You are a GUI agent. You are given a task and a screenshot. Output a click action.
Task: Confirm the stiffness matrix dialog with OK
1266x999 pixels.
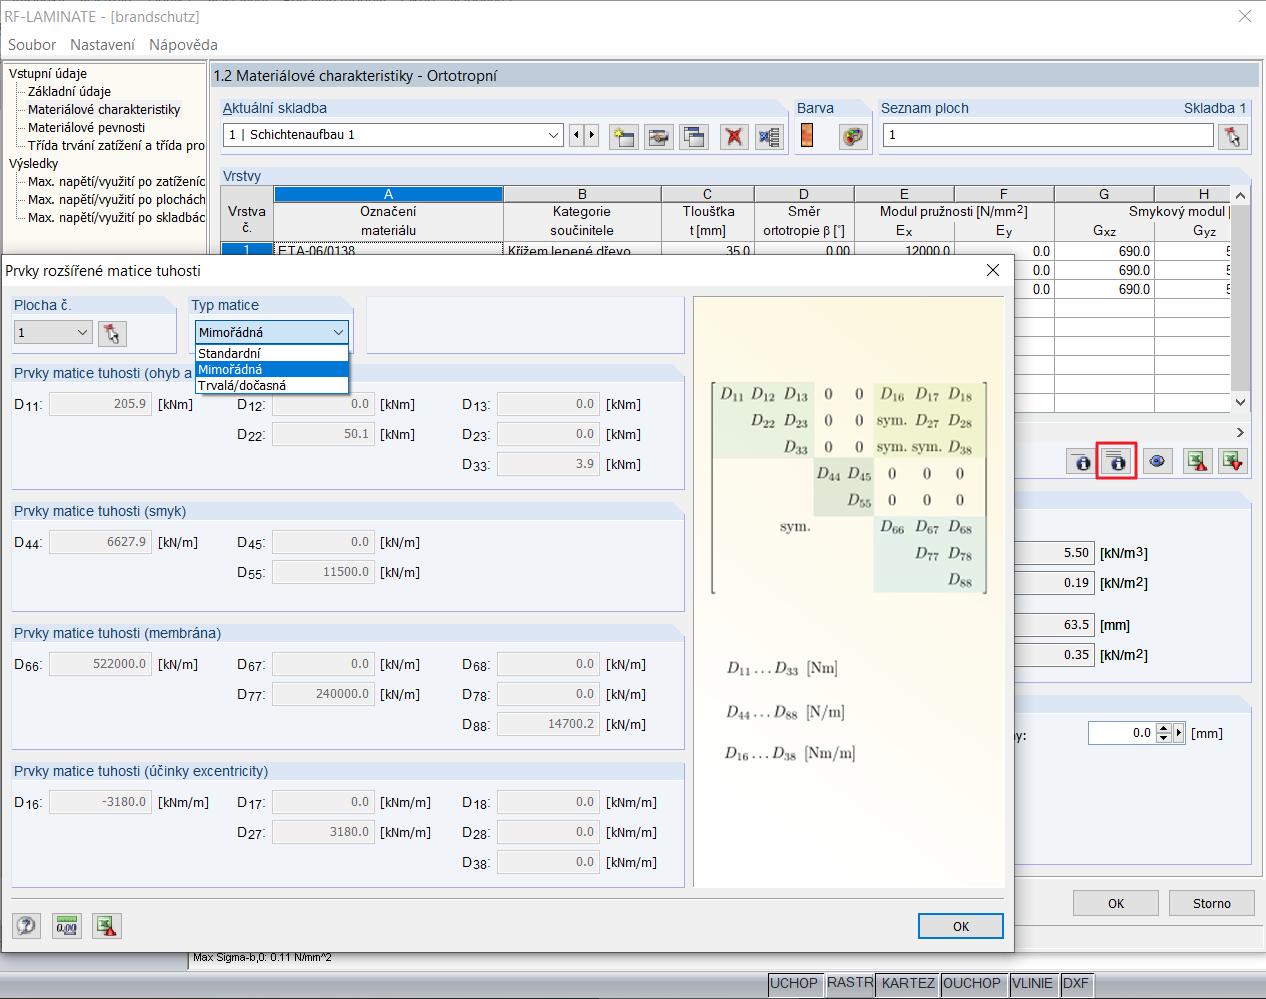point(960,926)
